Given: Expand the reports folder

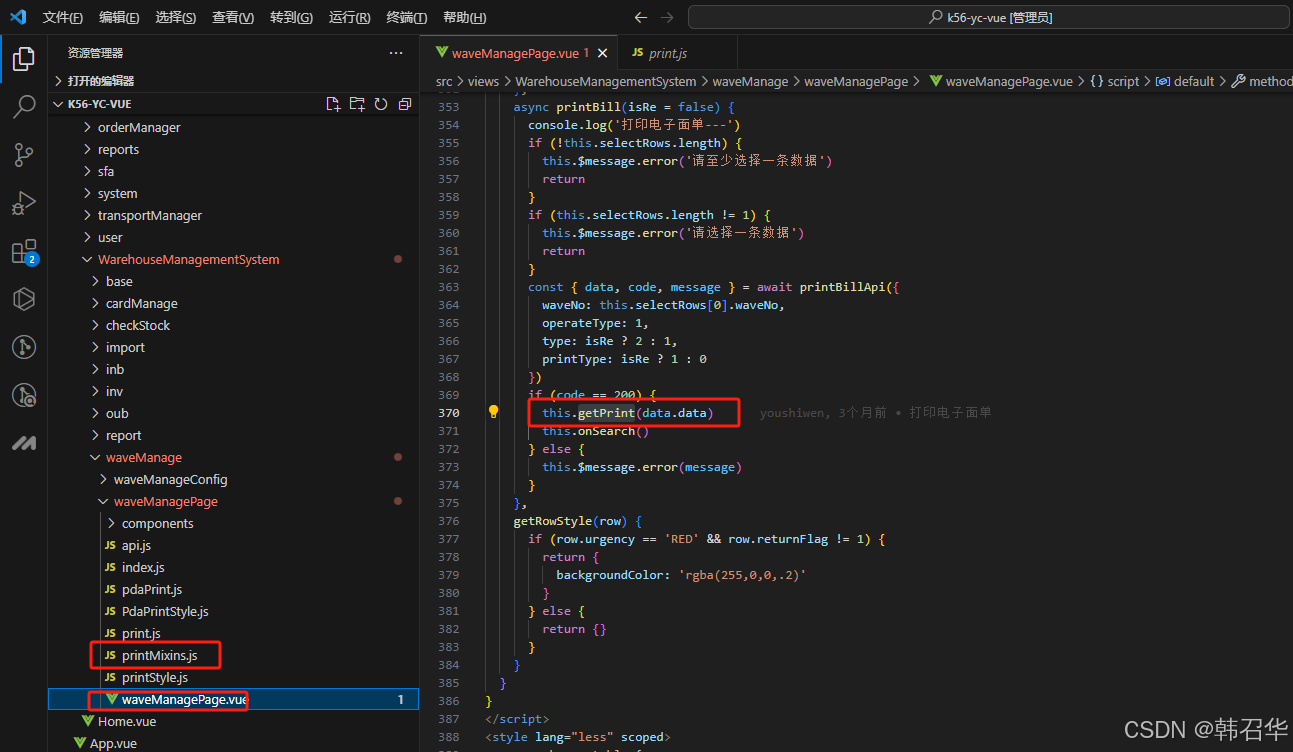Looking at the screenshot, I should (x=233, y=149).
